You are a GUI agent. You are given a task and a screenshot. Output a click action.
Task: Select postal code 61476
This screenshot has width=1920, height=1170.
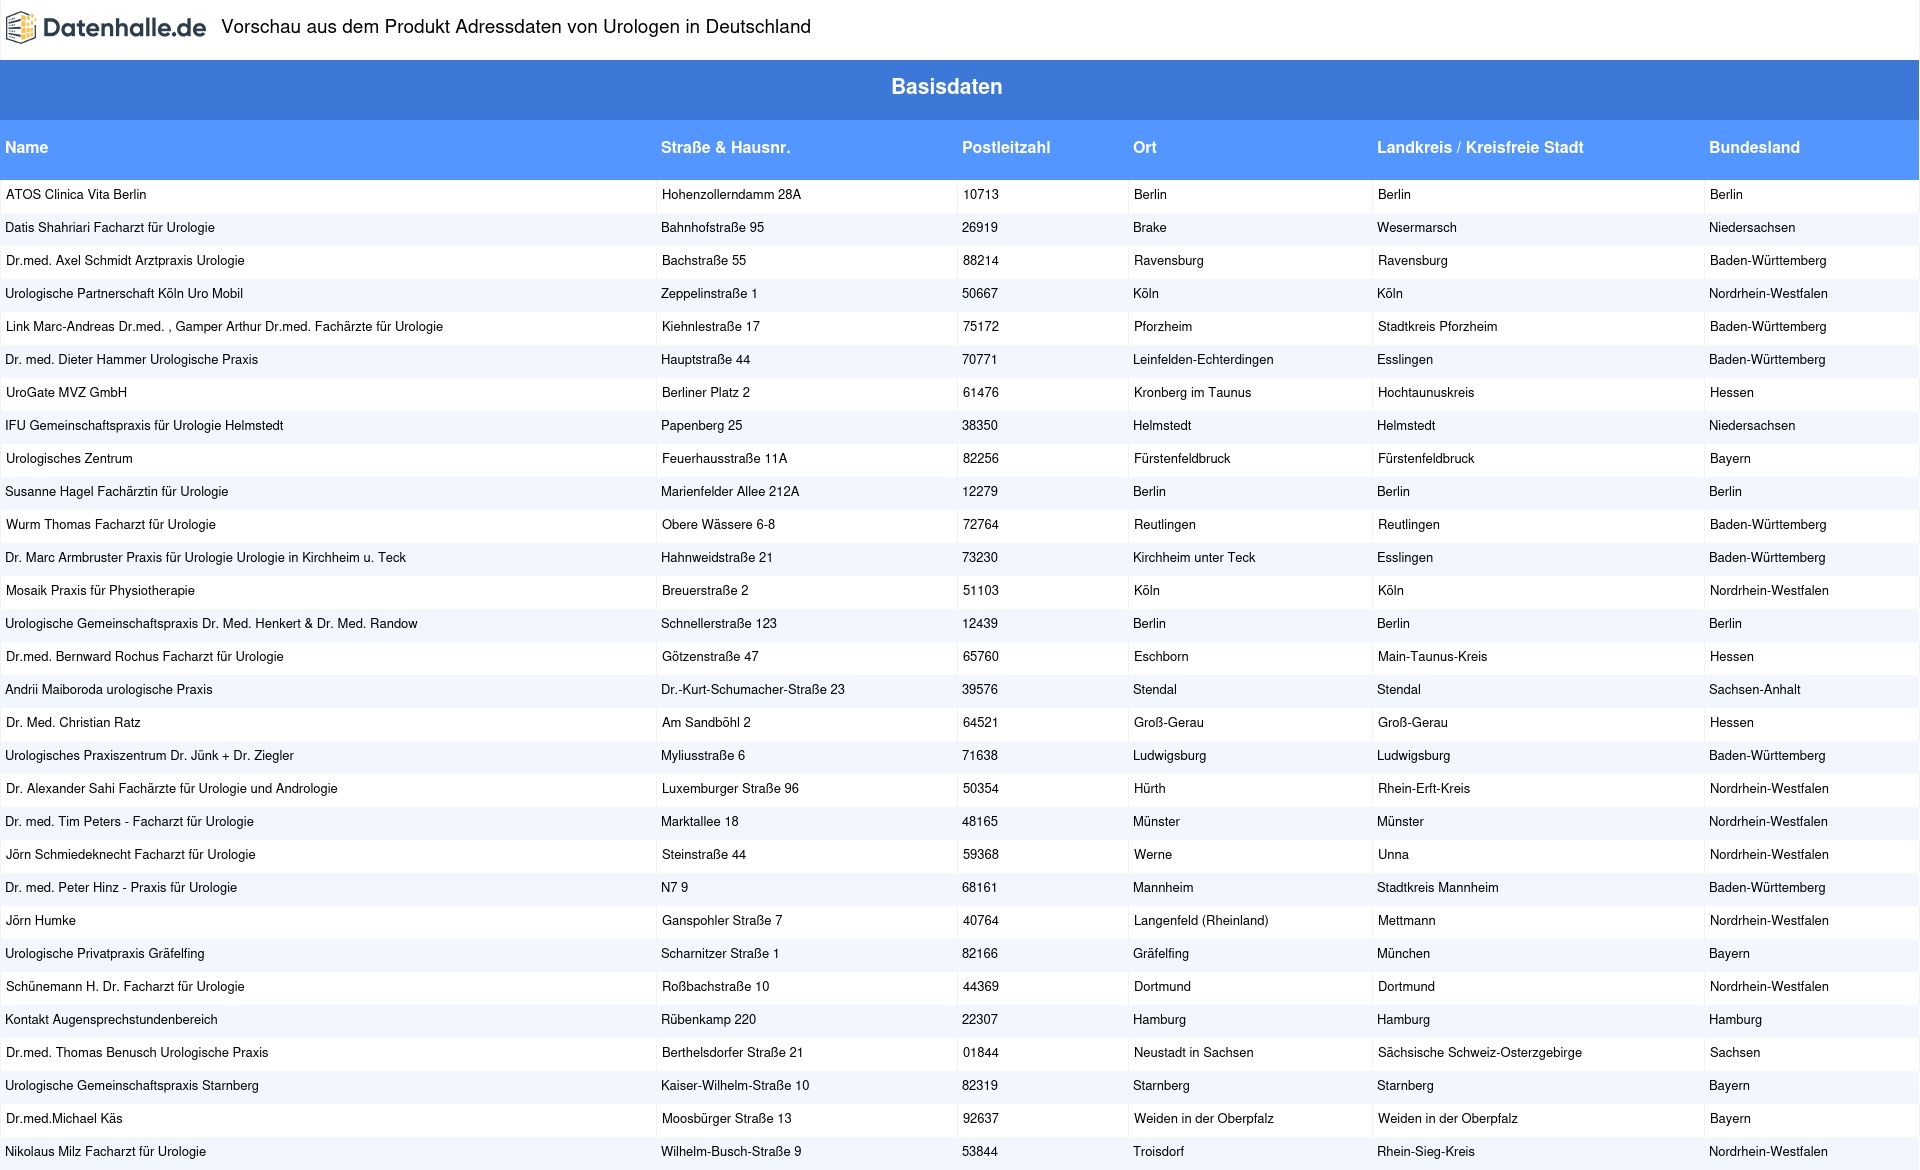(x=981, y=392)
